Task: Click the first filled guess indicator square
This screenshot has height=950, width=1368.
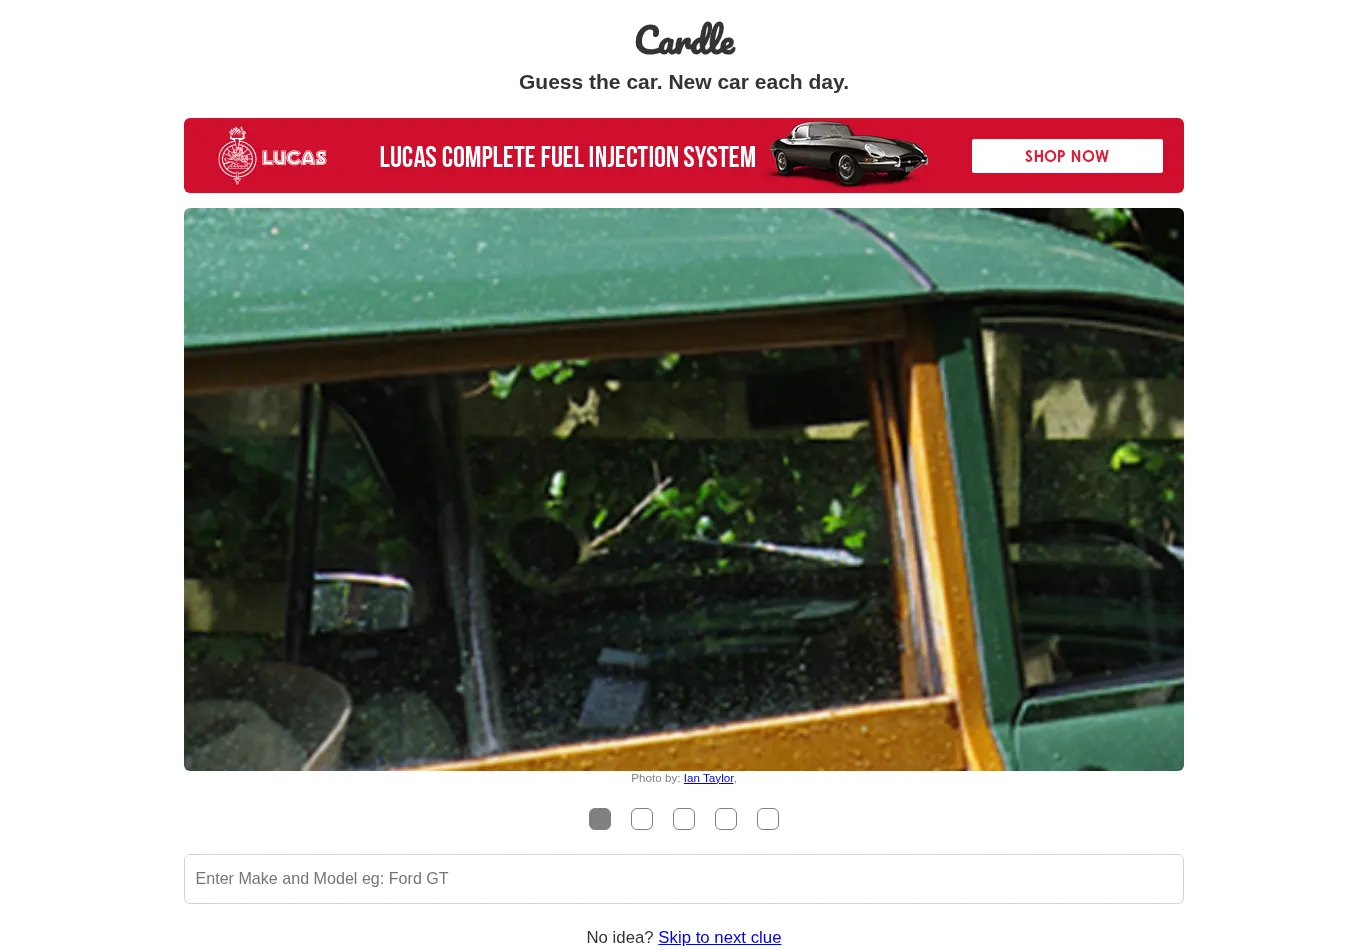Action: (600, 819)
